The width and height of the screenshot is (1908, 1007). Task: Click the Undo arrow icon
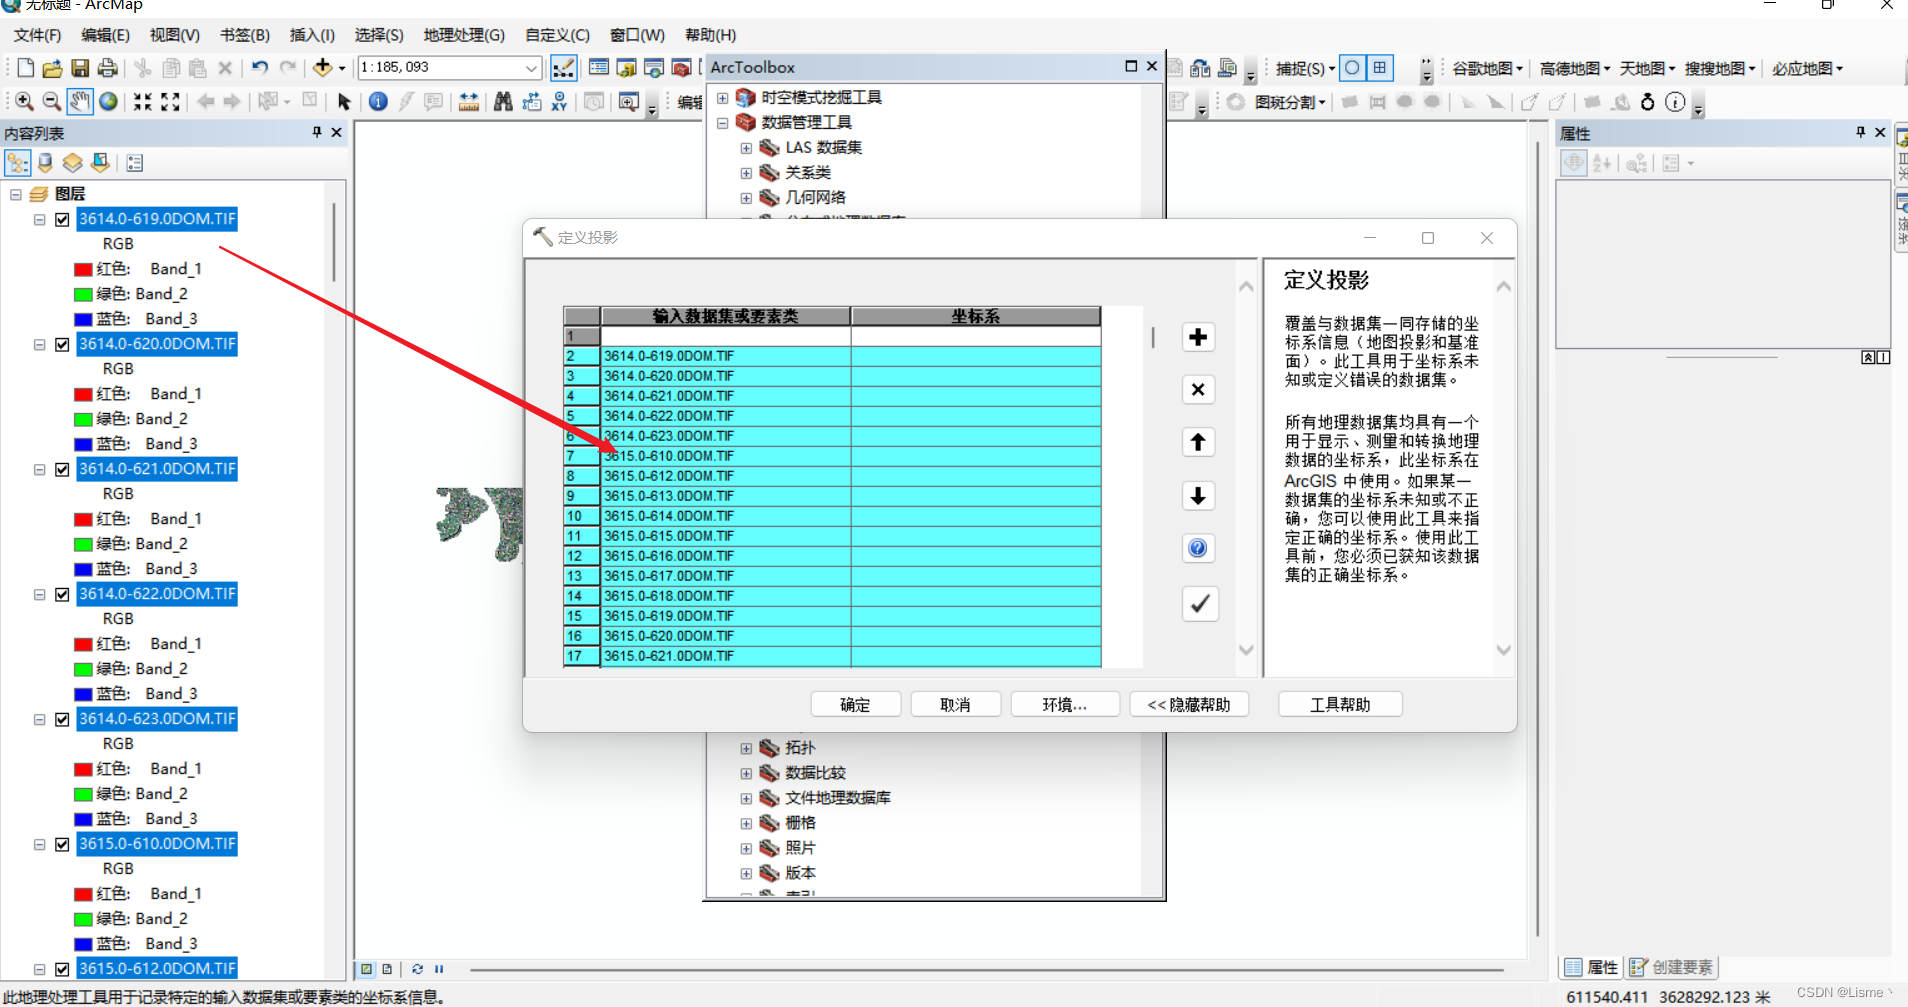(x=260, y=68)
